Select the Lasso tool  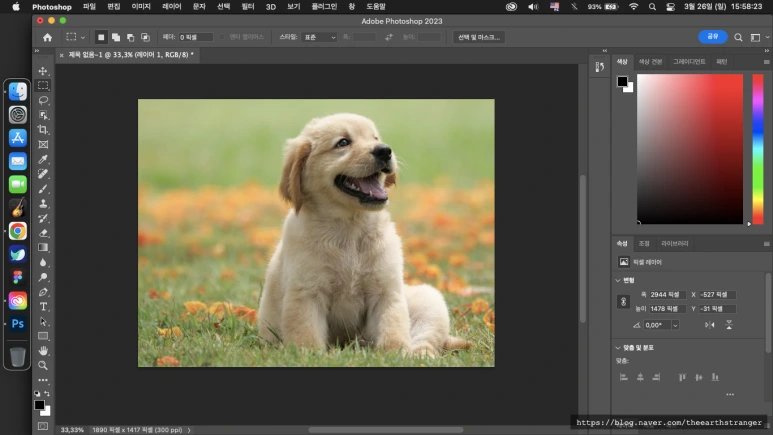[43, 101]
